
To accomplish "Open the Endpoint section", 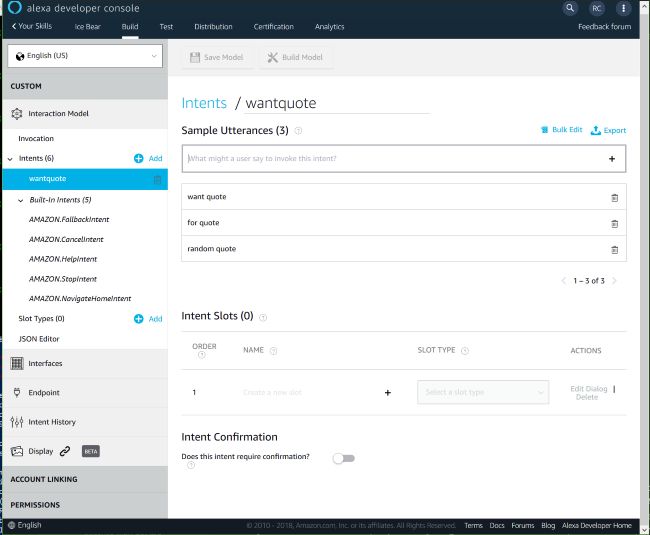I will pos(85,392).
